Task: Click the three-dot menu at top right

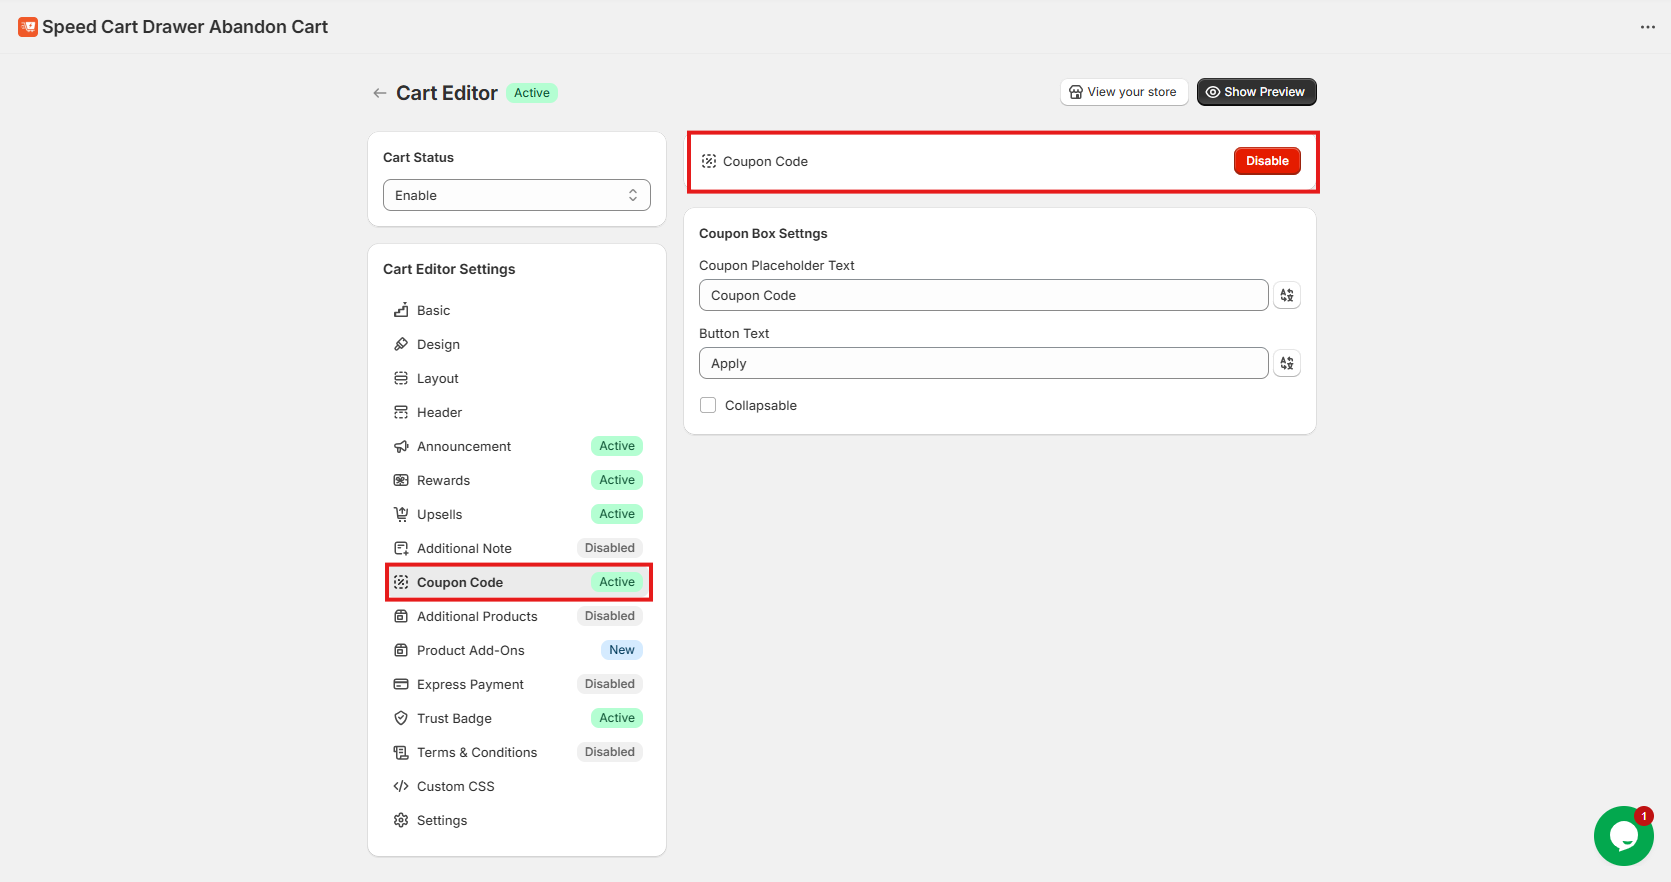Action: pyautogui.click(x=1647, y=27)
